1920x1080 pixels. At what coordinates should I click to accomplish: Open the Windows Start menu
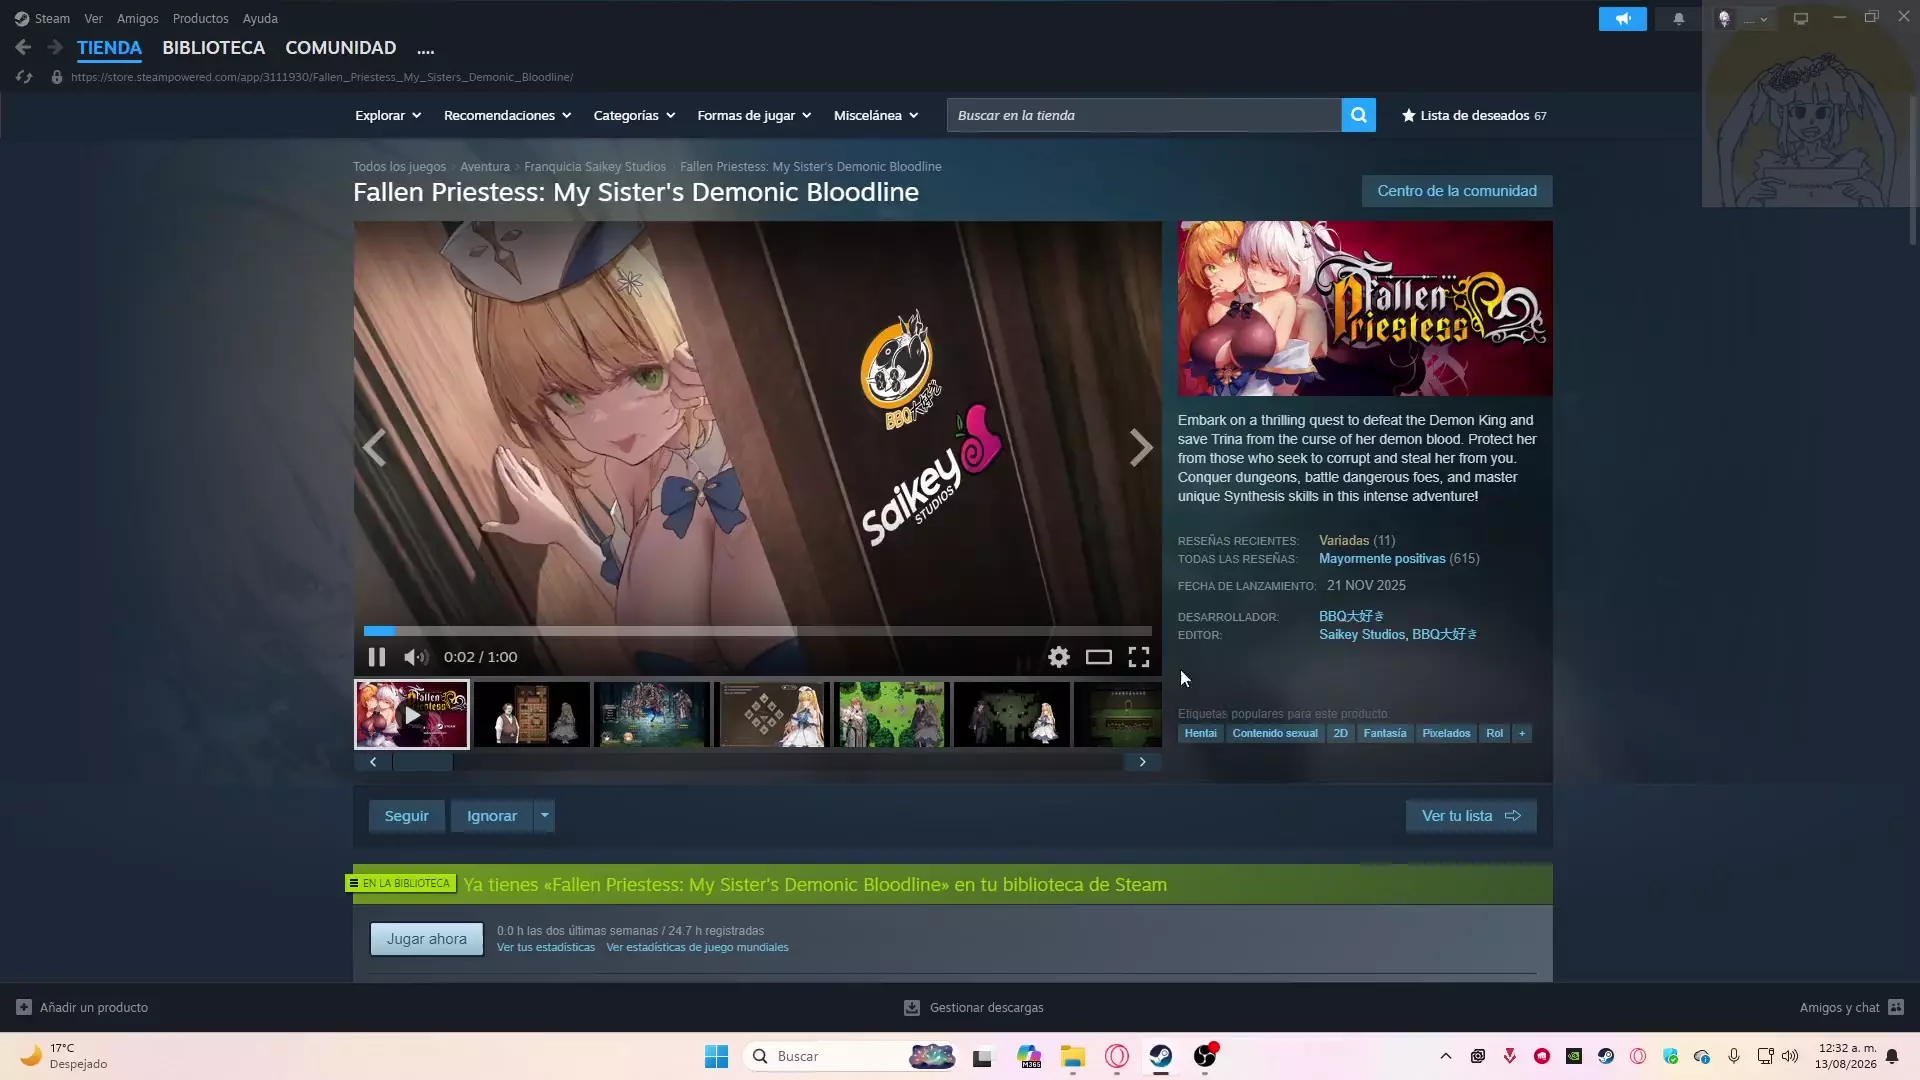(x=716, y=1056)
